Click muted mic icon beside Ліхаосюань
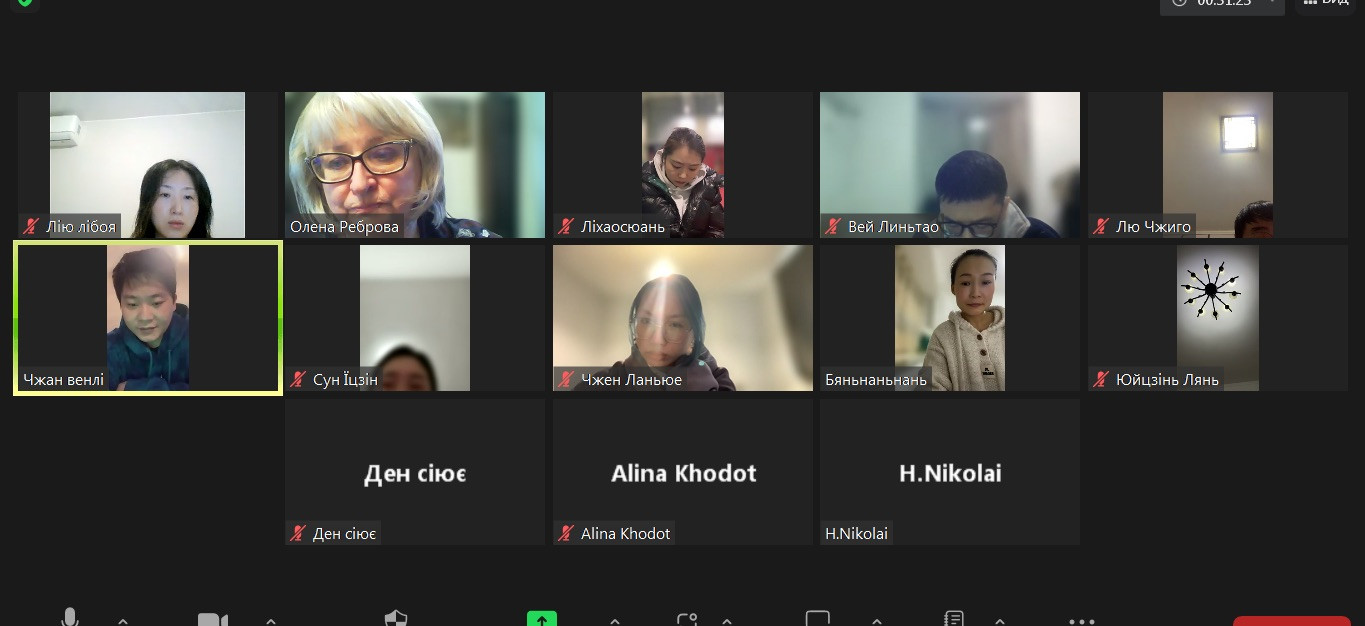This screenshot has height=626, width=1365. pos(567,226)
